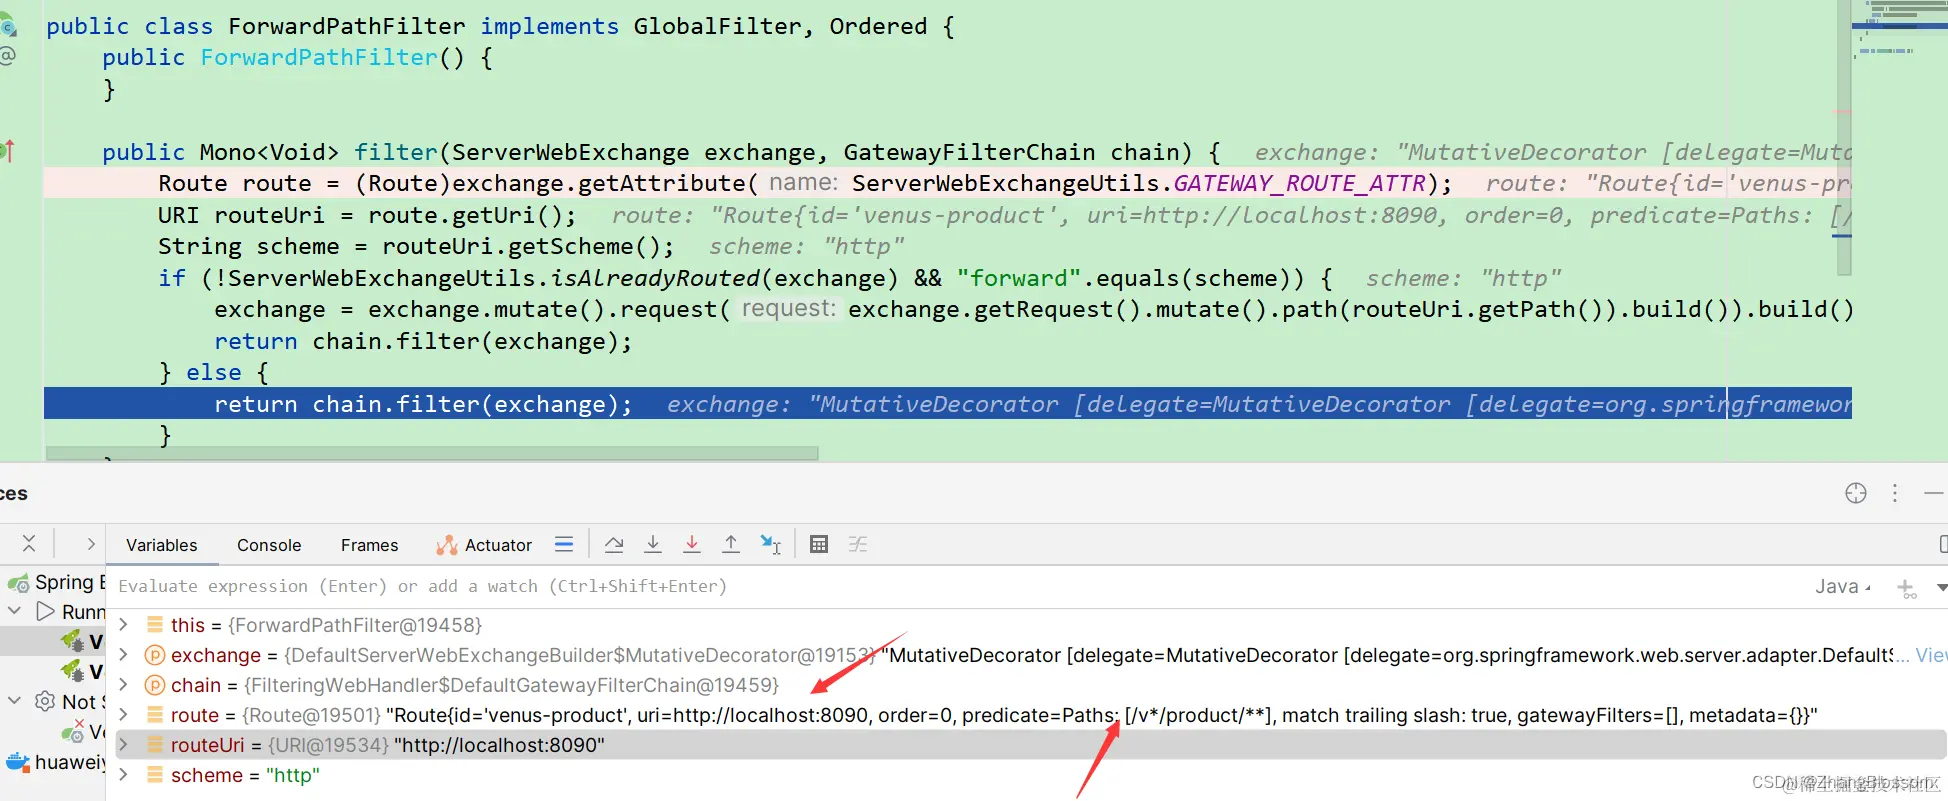
Task: Click the breakpoint line 'Route route = (Route)exchange.getAttribute'
Action: (x=948, y=183)
